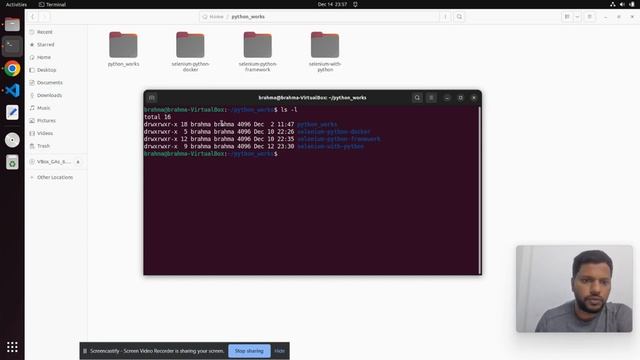Click the terminal prompt line after ls output
This screenshot has height=360, width=640.
pyautogui.click(x=211, y=154)
